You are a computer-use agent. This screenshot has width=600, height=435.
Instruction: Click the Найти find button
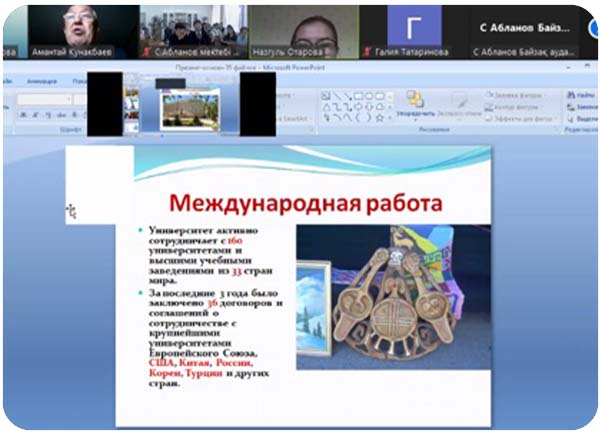coord(581,94)
